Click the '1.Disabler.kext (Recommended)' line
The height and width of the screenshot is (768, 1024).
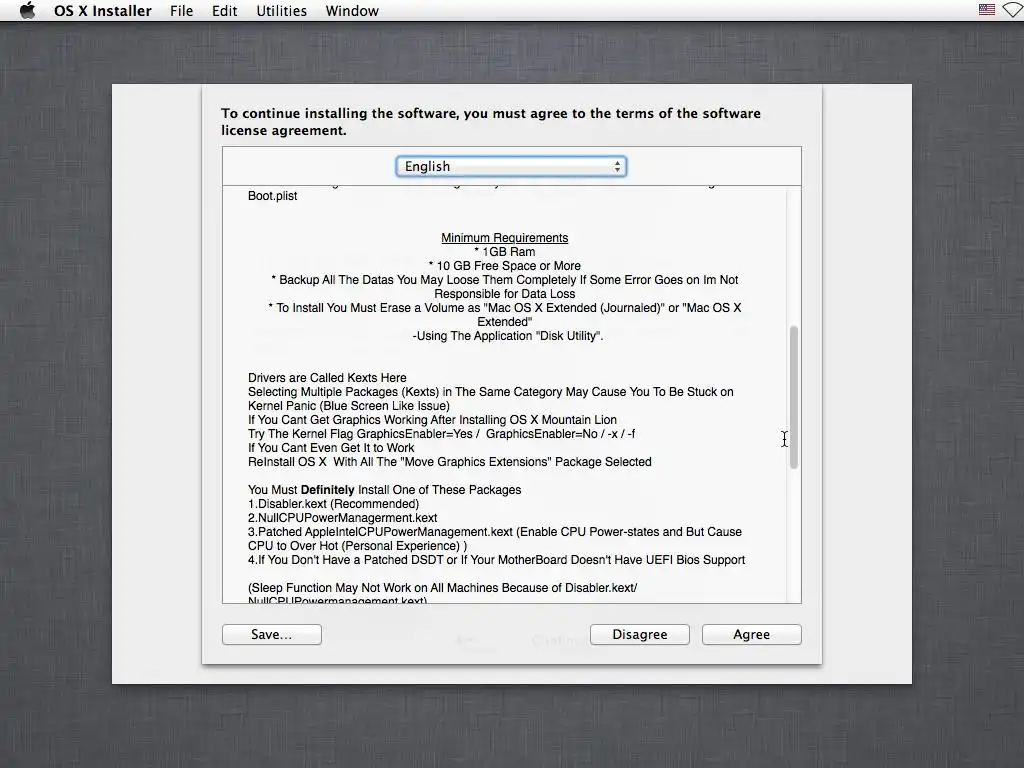click(x=333, y=504)
